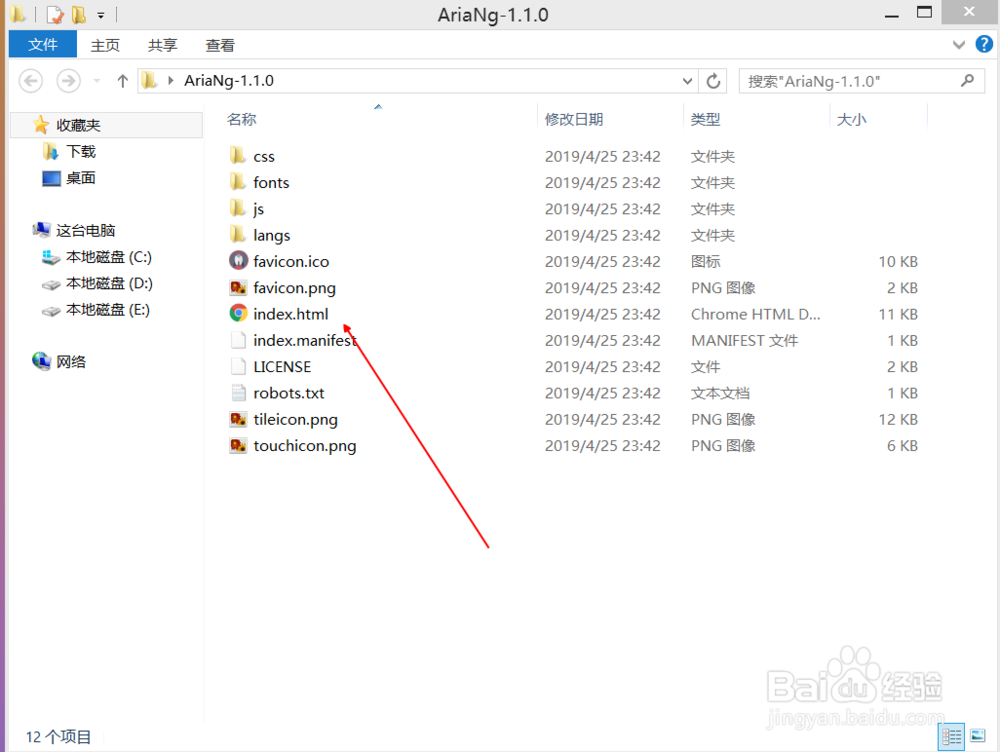
Task: Click the favicon.png image icon
Action: click(x=238, y=287)
